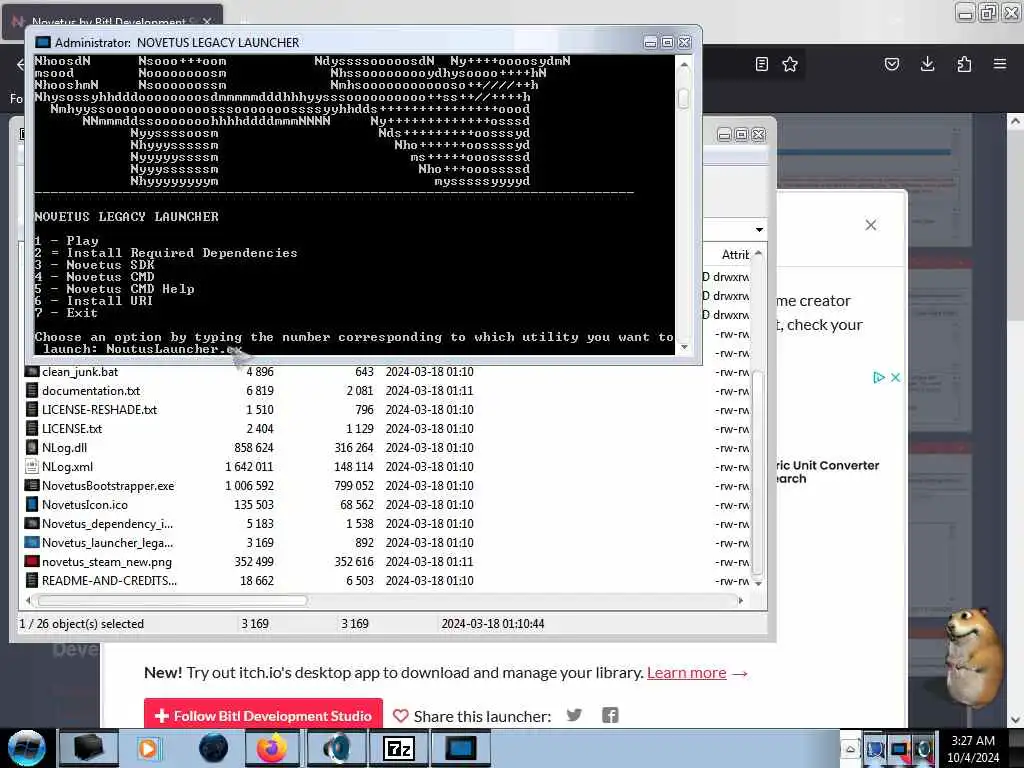Open the black box taskbar icon
Image resolution: width=1024 pixels, height=768 pixels.
[x=88, y=748]
